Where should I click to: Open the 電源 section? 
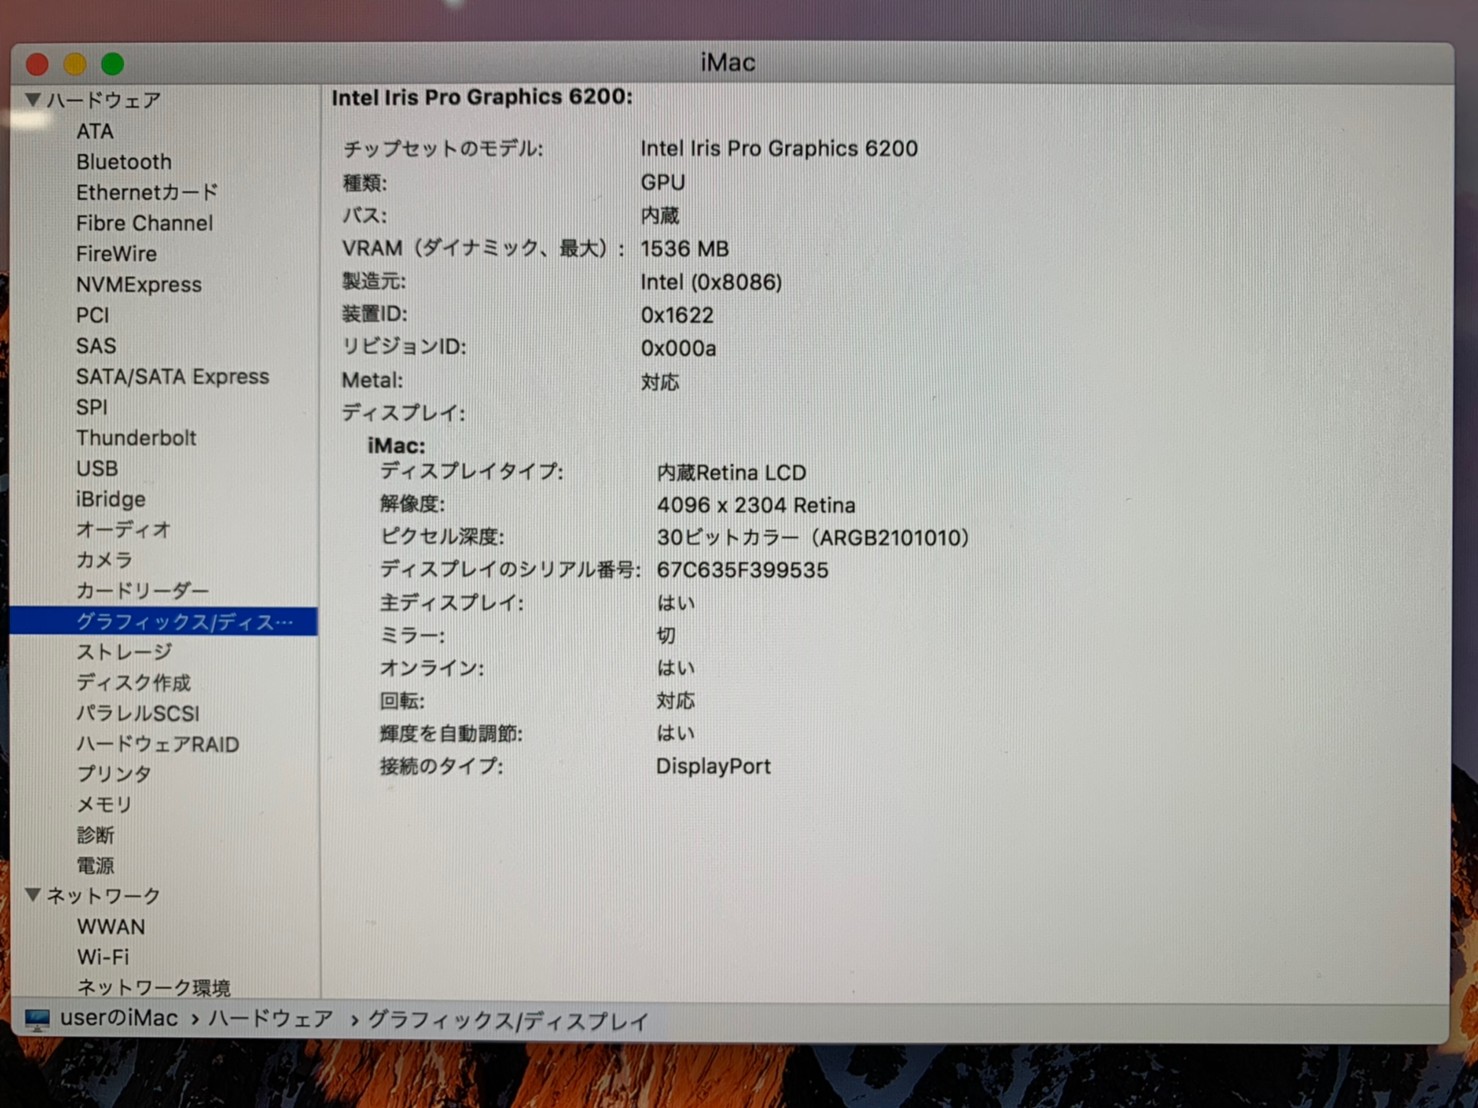click(95, 866)
